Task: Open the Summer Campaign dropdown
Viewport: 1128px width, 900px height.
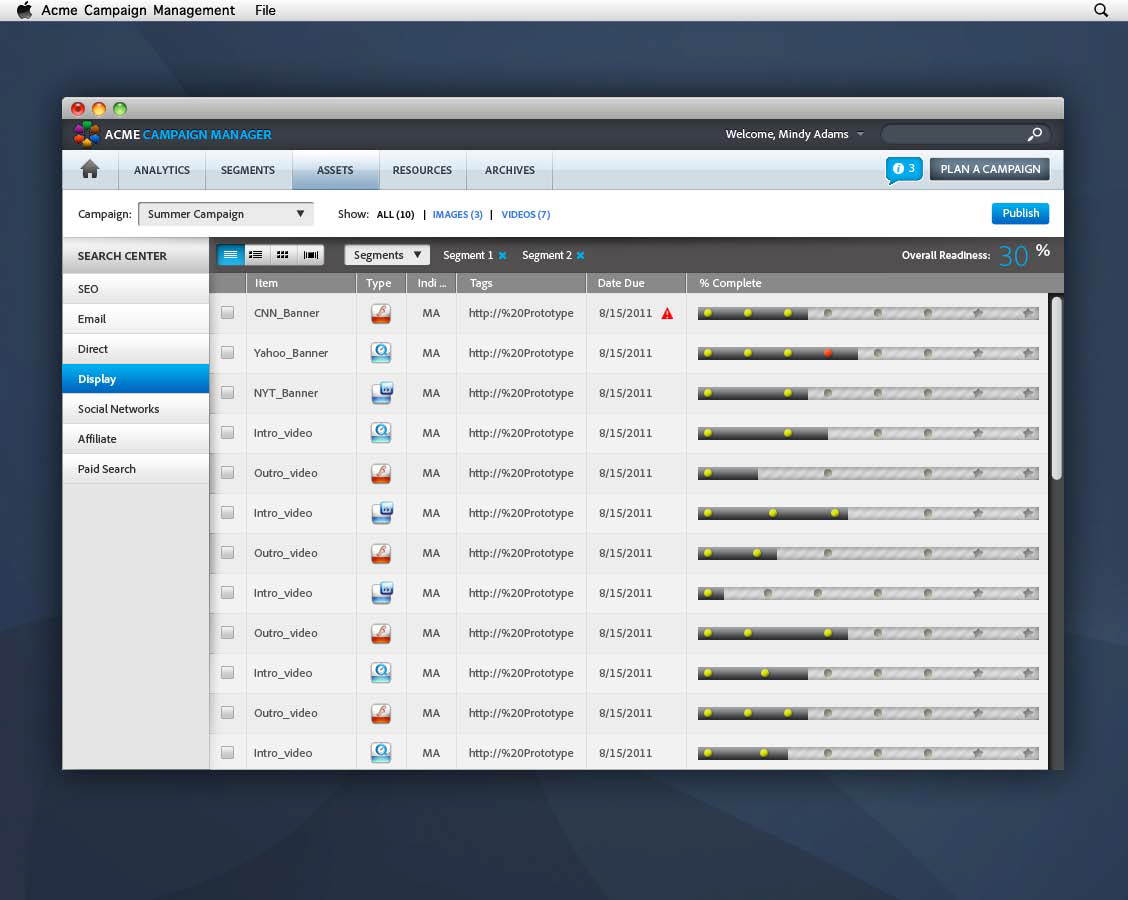Action: coord(226,214)
